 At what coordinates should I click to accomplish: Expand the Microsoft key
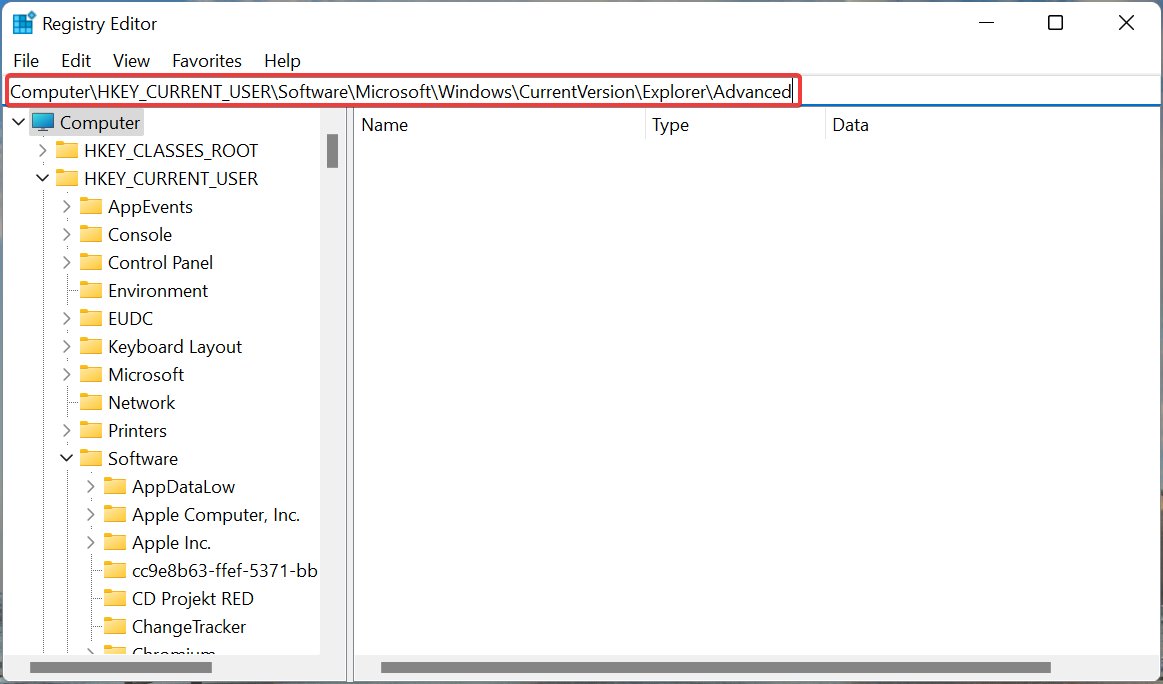pyautogui.click(x=66, y=375)
